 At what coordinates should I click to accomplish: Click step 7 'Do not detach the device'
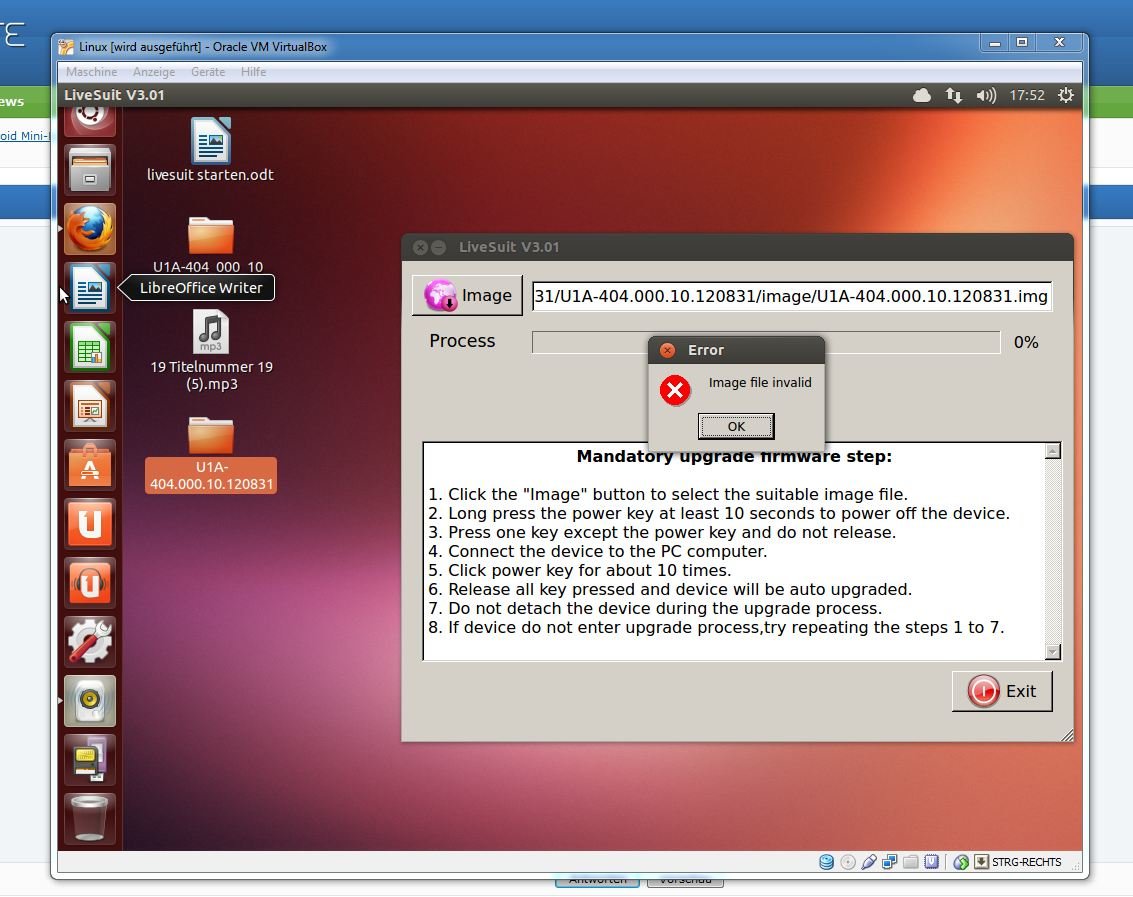click(x=655, y=608)
